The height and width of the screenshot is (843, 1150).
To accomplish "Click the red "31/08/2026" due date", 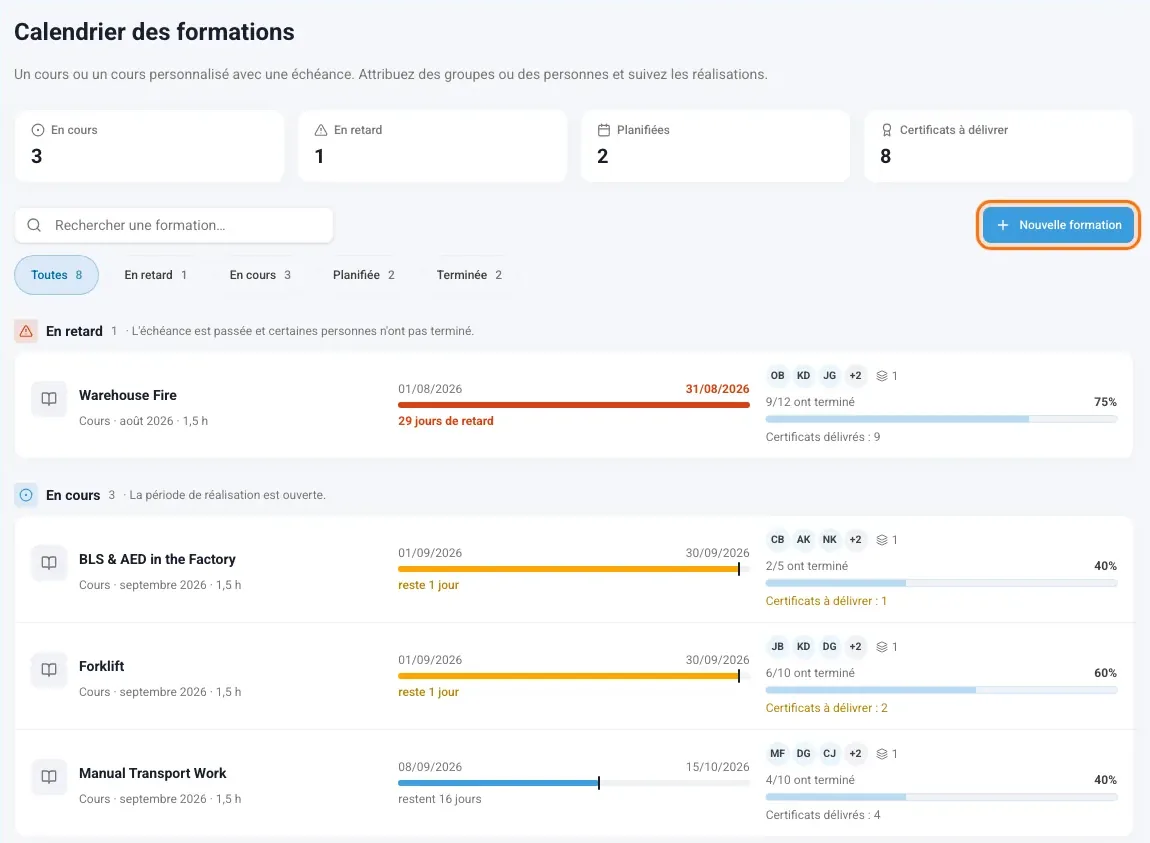I will (717, 389).
